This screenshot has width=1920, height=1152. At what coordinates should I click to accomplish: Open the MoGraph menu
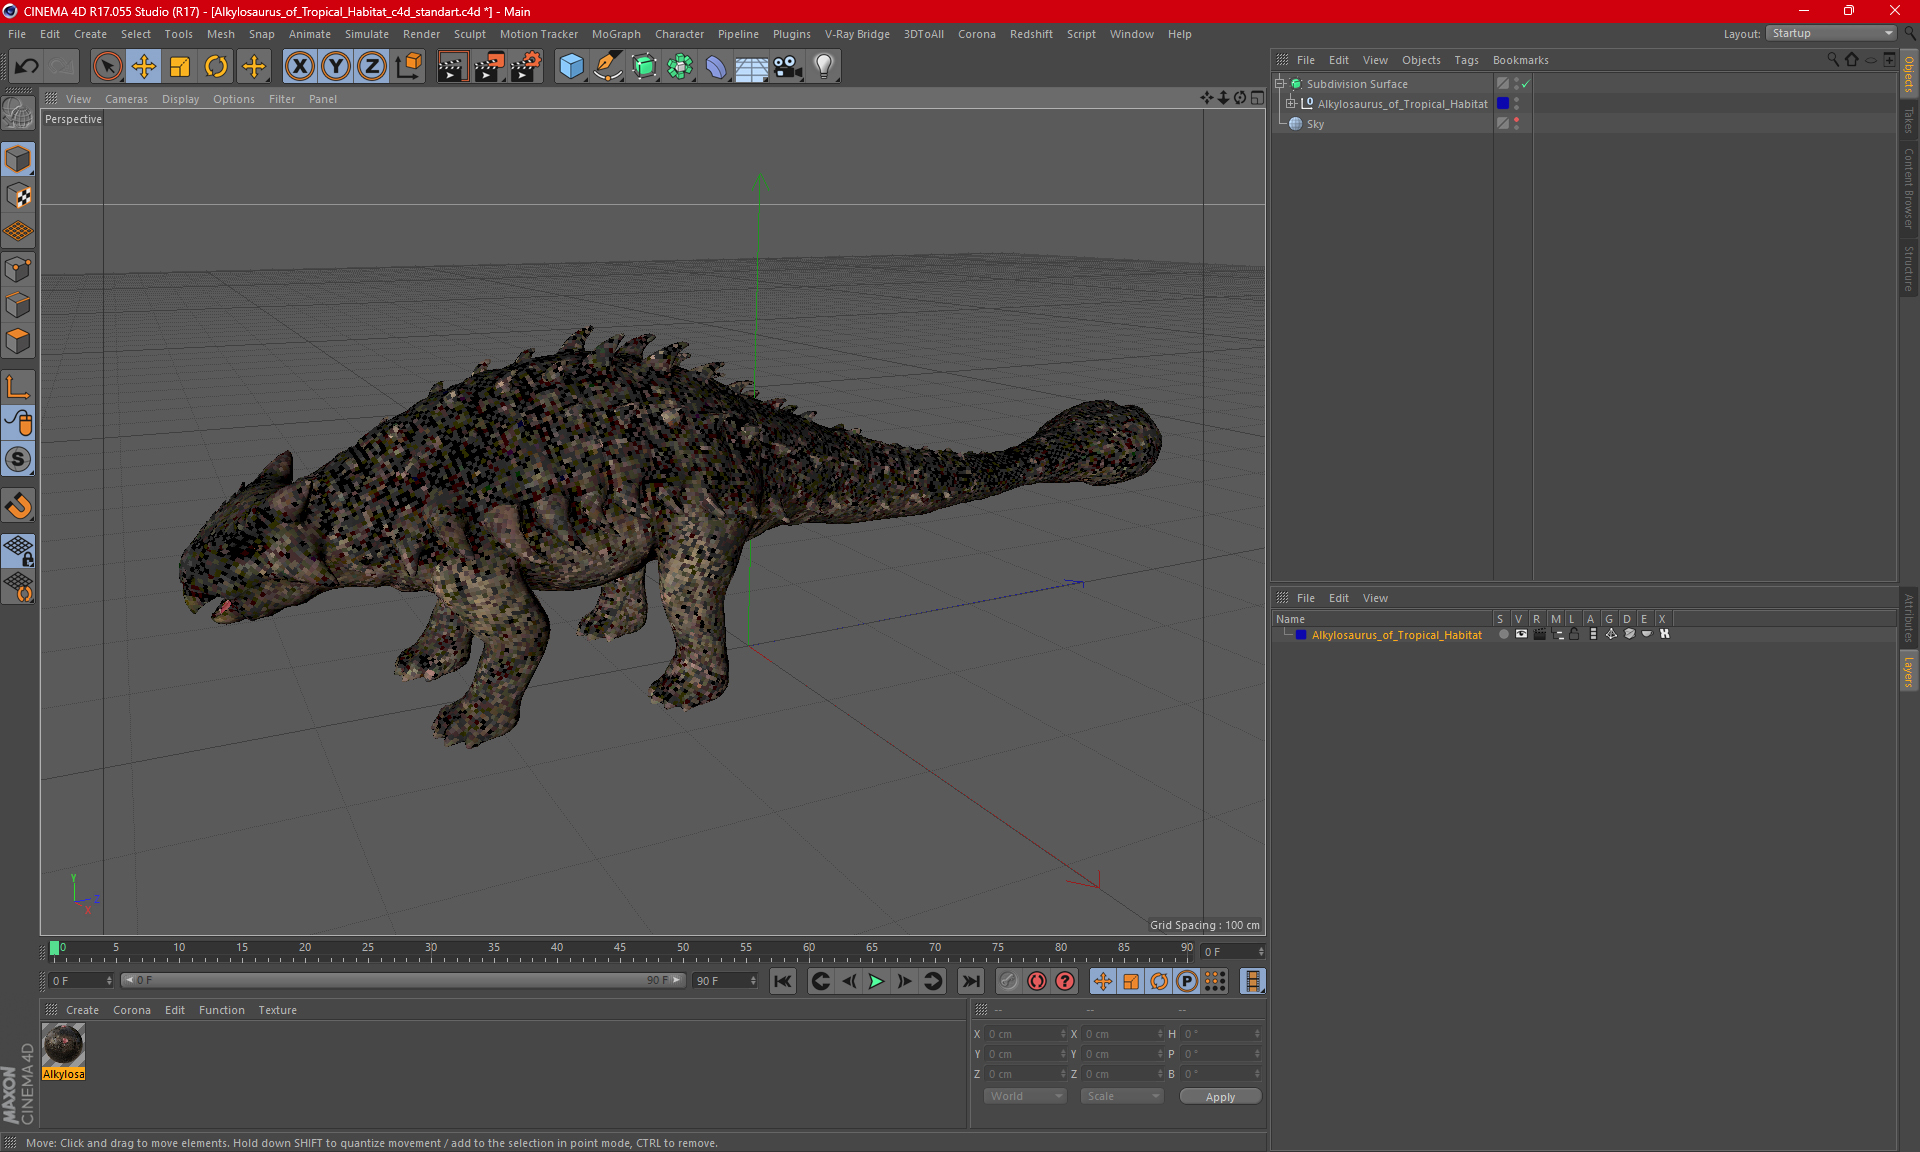(616, 34)
